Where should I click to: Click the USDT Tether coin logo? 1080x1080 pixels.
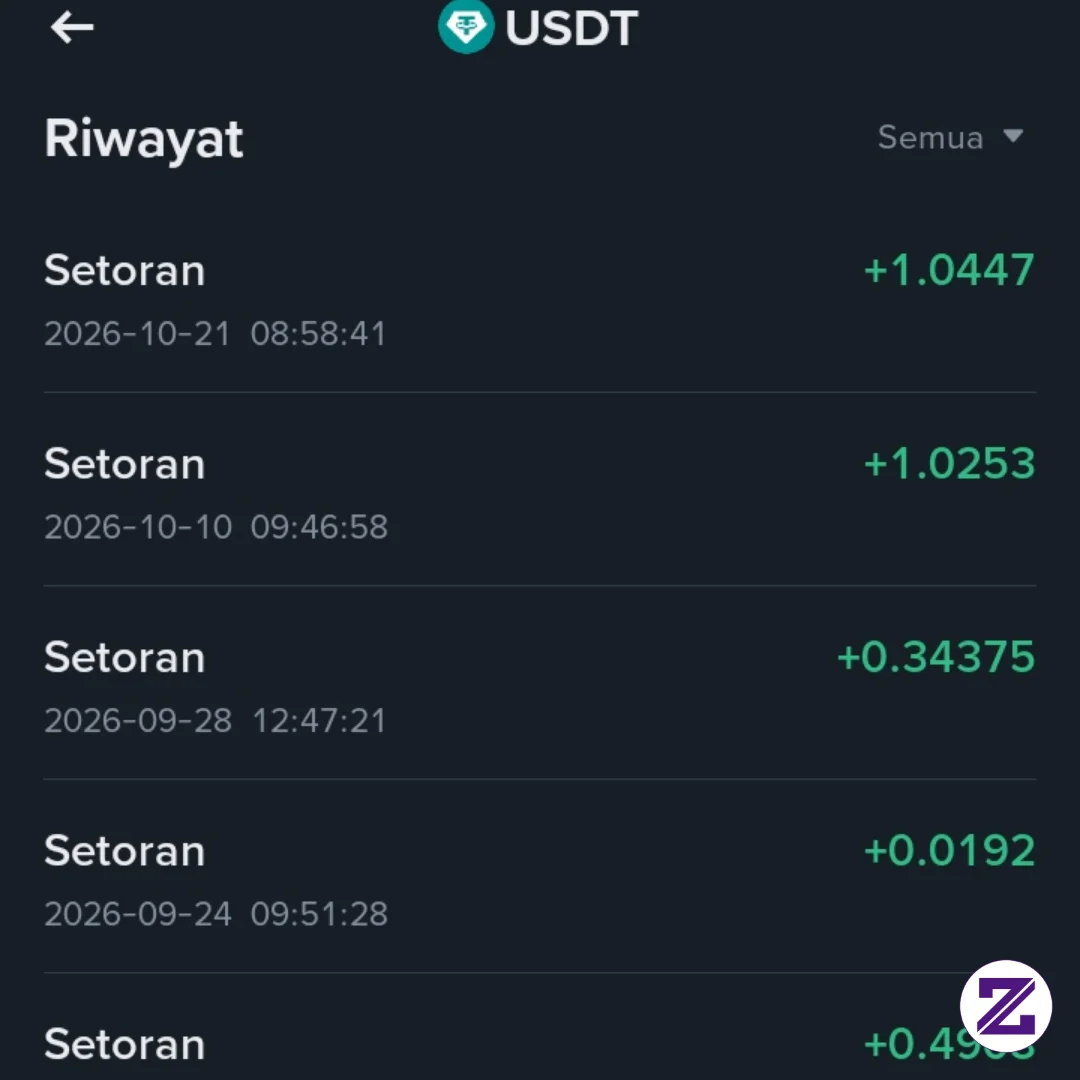[x=466, y=26]
